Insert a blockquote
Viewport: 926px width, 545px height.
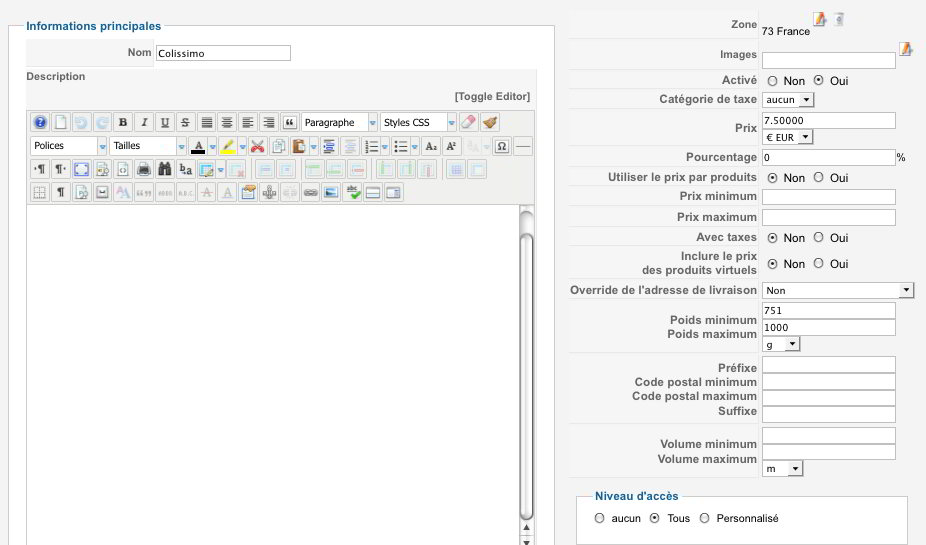click(289, 122)
